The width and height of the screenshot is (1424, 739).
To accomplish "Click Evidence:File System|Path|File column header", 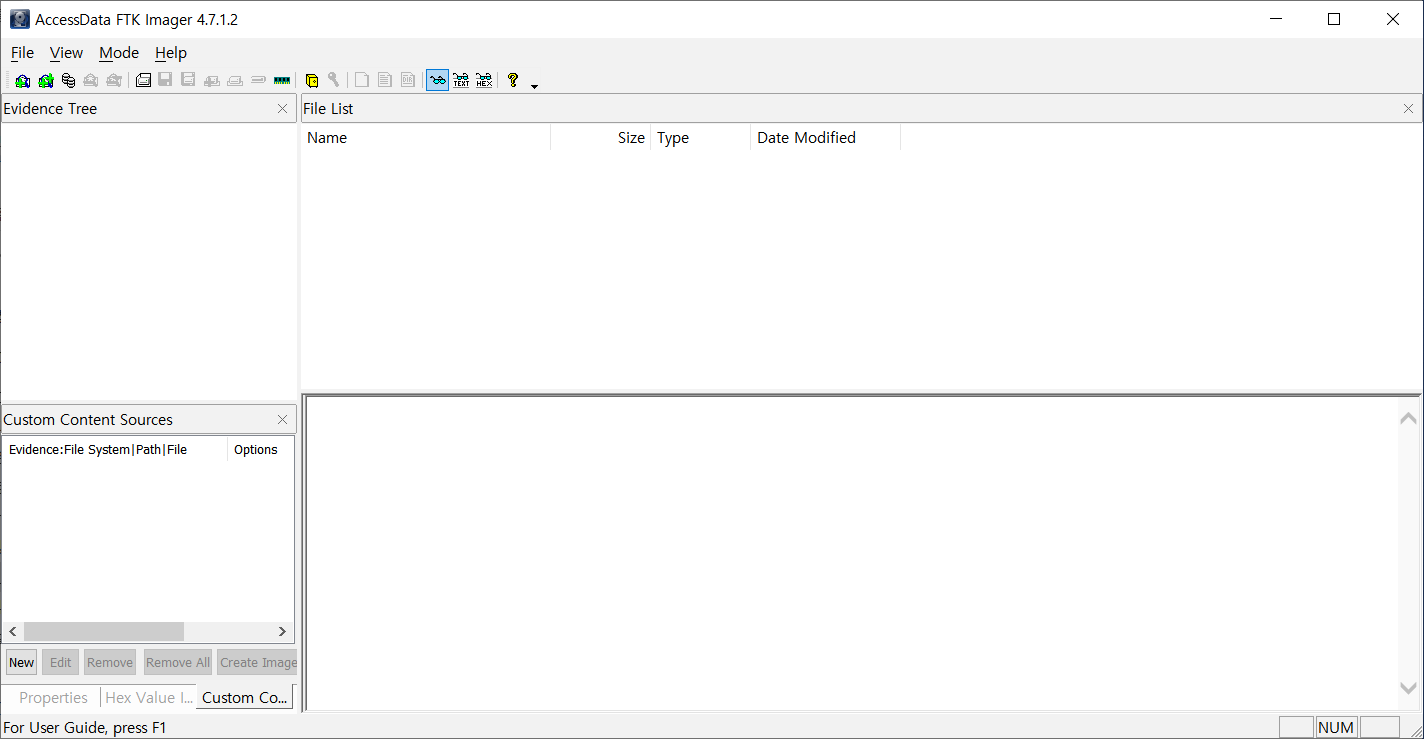I will [x=115, y=450].
